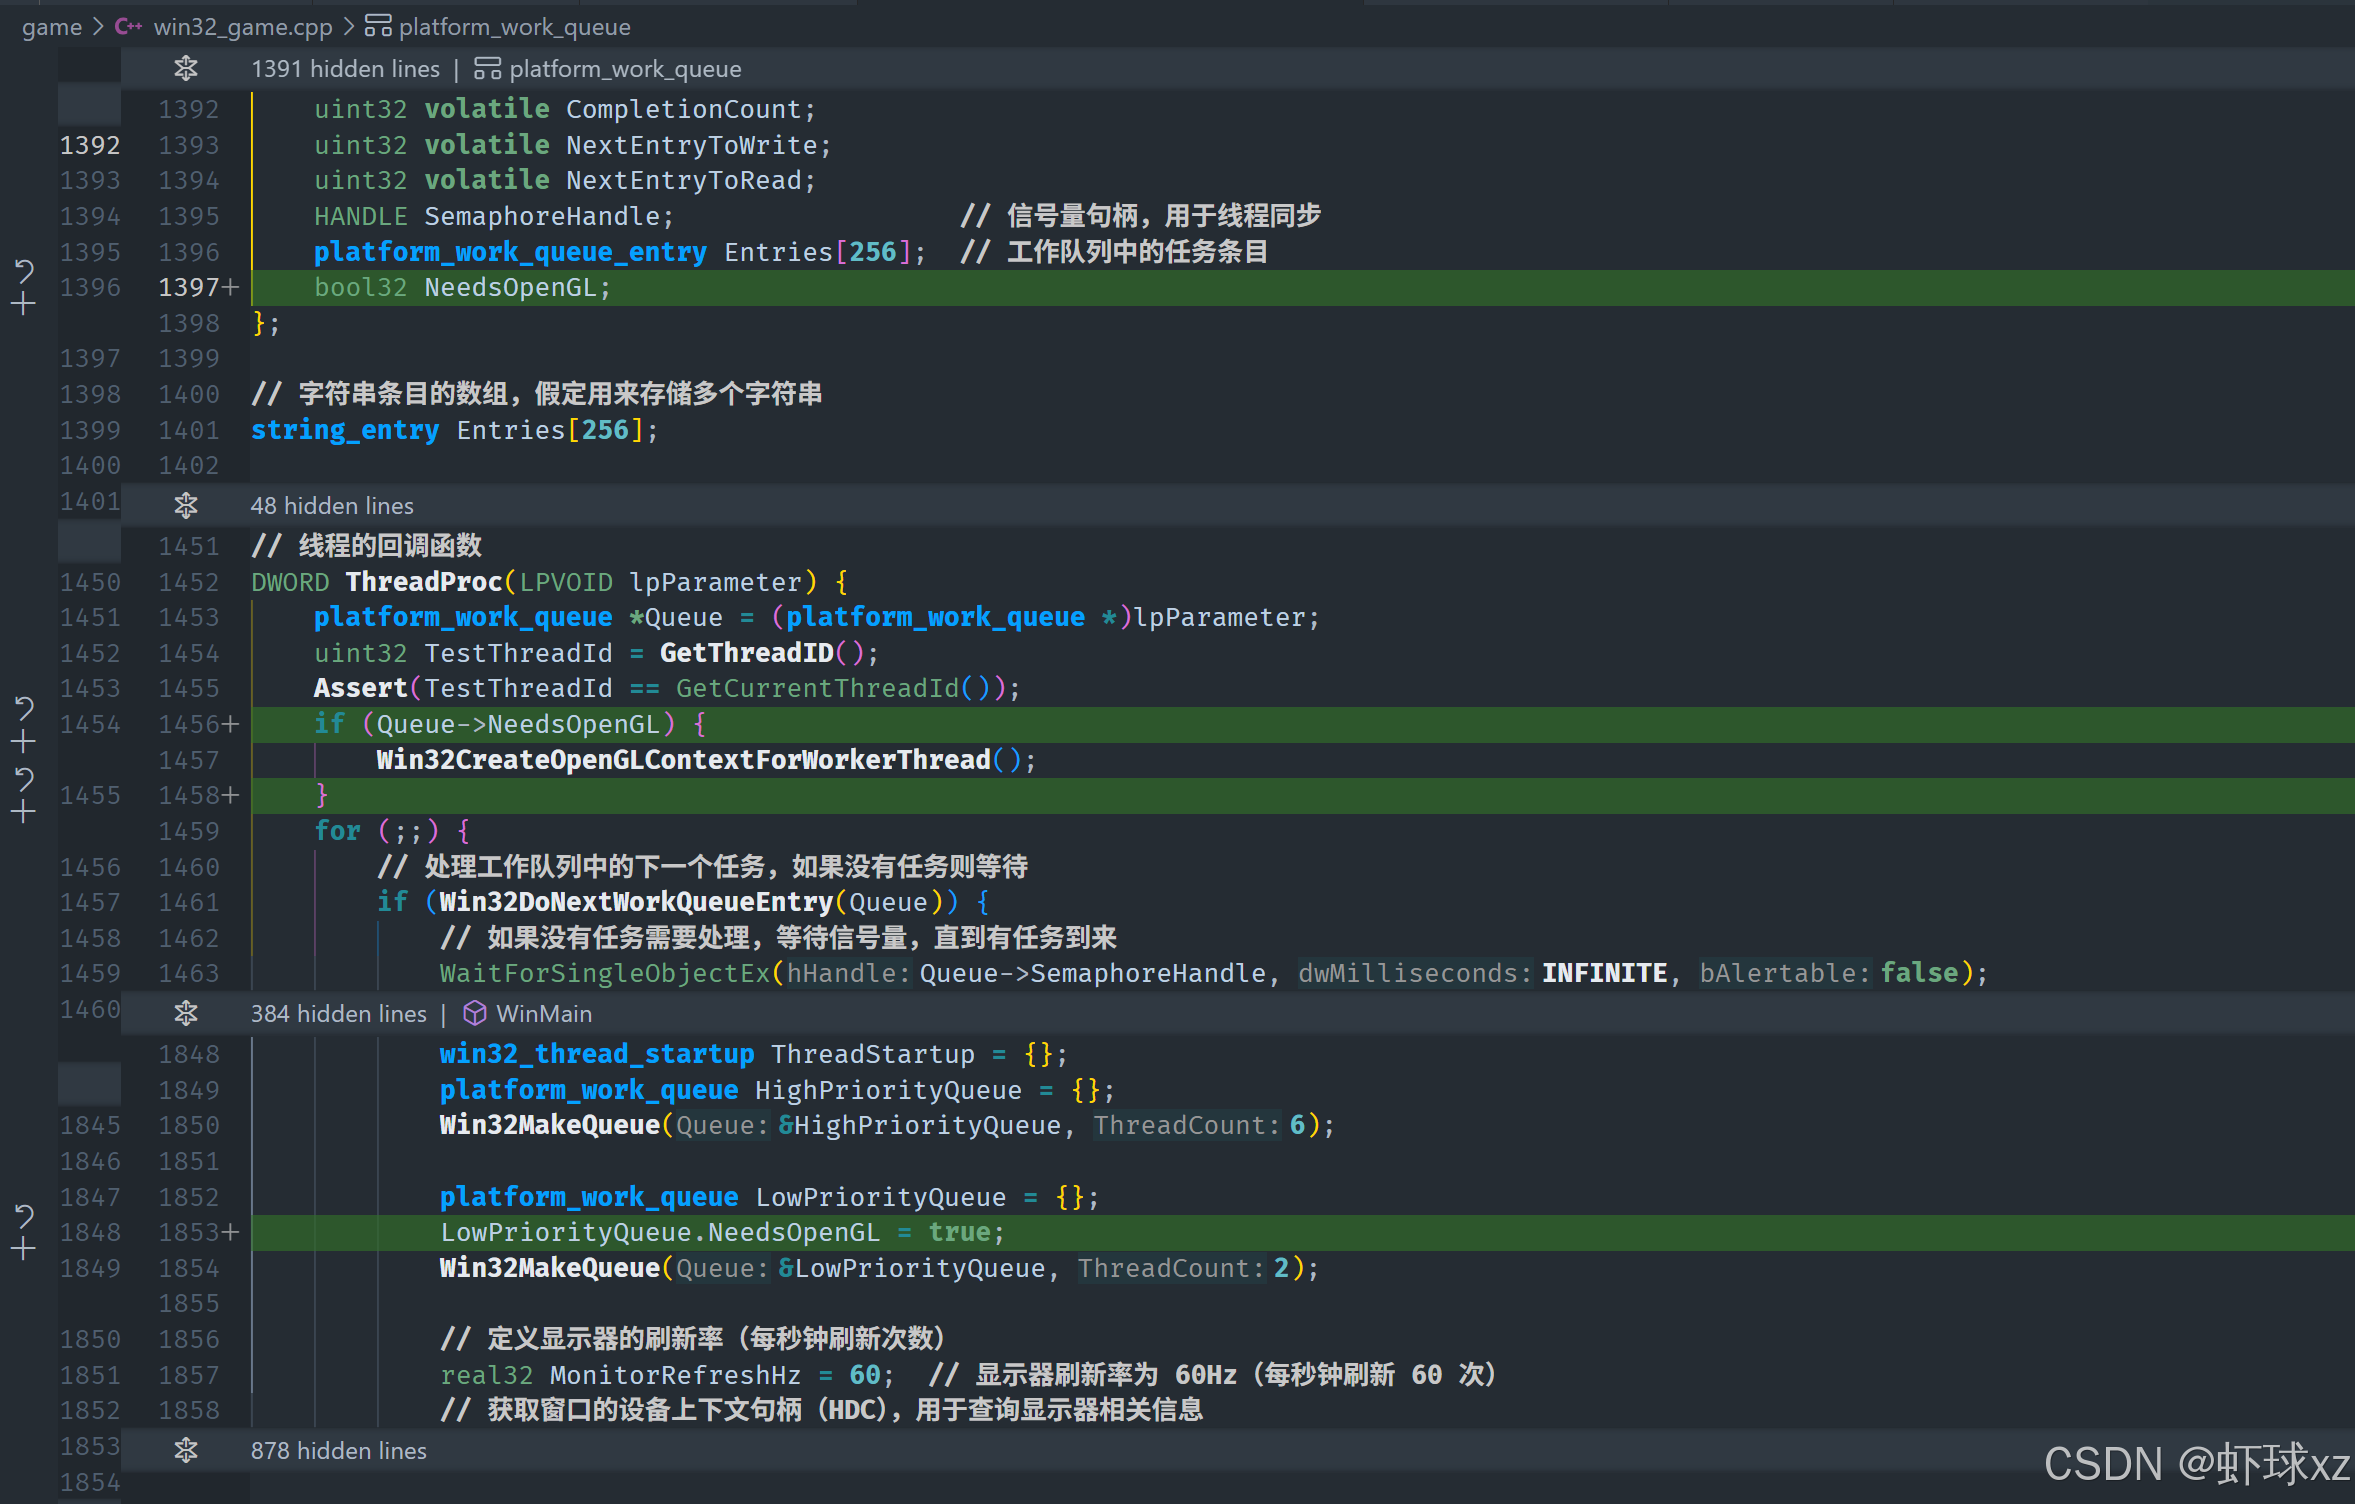
Task: Open the game folder breadcrumb
Action: [x=52, y=27]
